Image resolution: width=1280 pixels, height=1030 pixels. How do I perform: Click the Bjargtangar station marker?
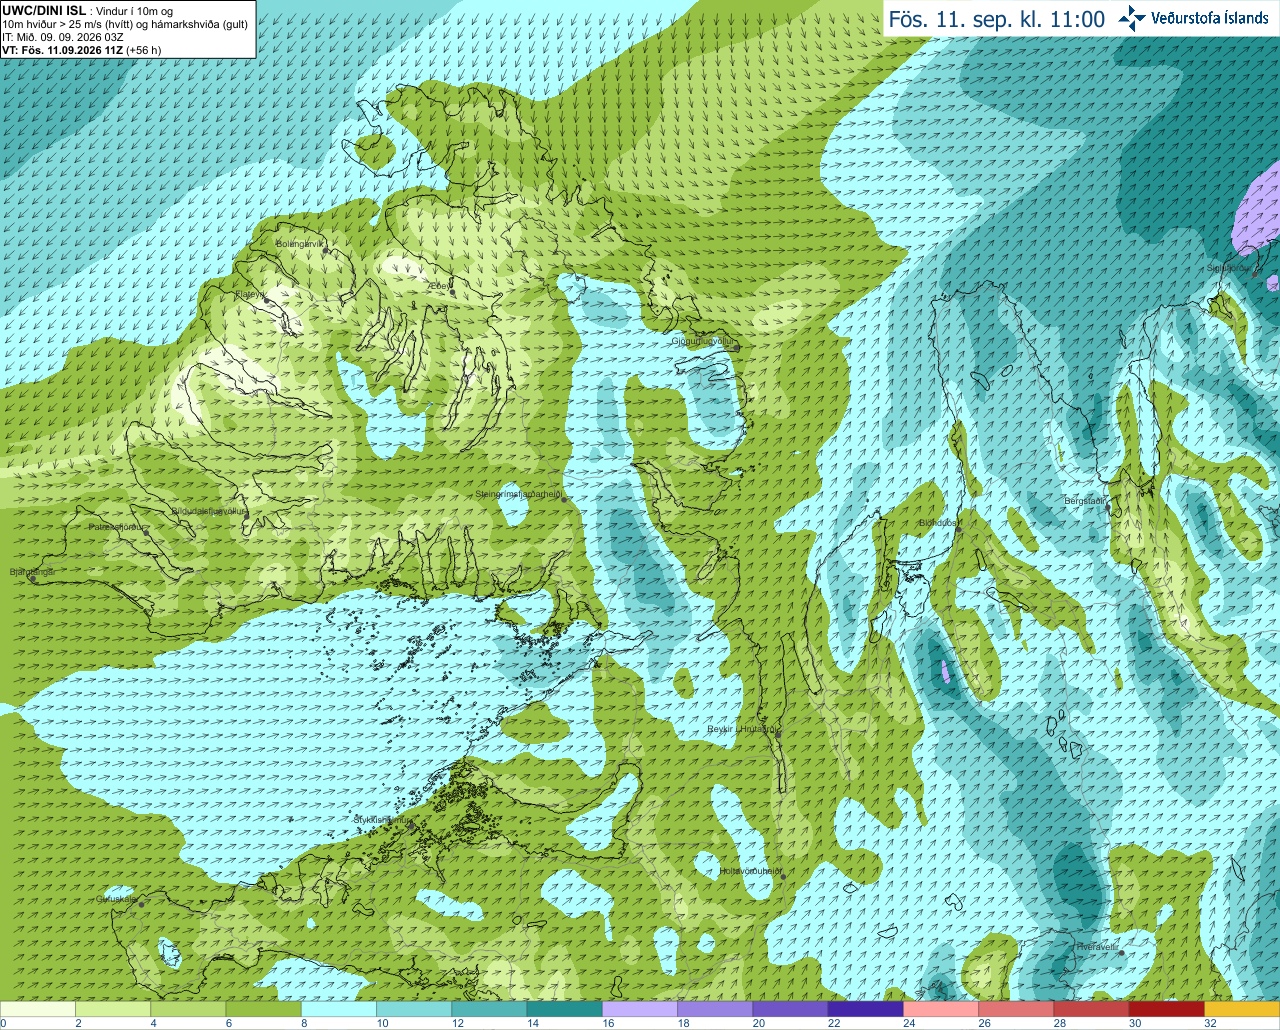click(33, 579)
